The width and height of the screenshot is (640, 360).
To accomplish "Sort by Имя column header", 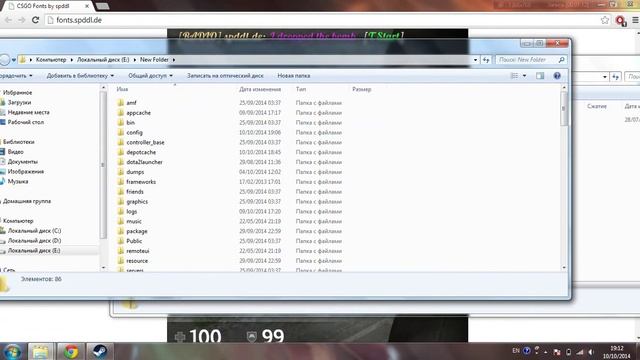I will 122,89.
